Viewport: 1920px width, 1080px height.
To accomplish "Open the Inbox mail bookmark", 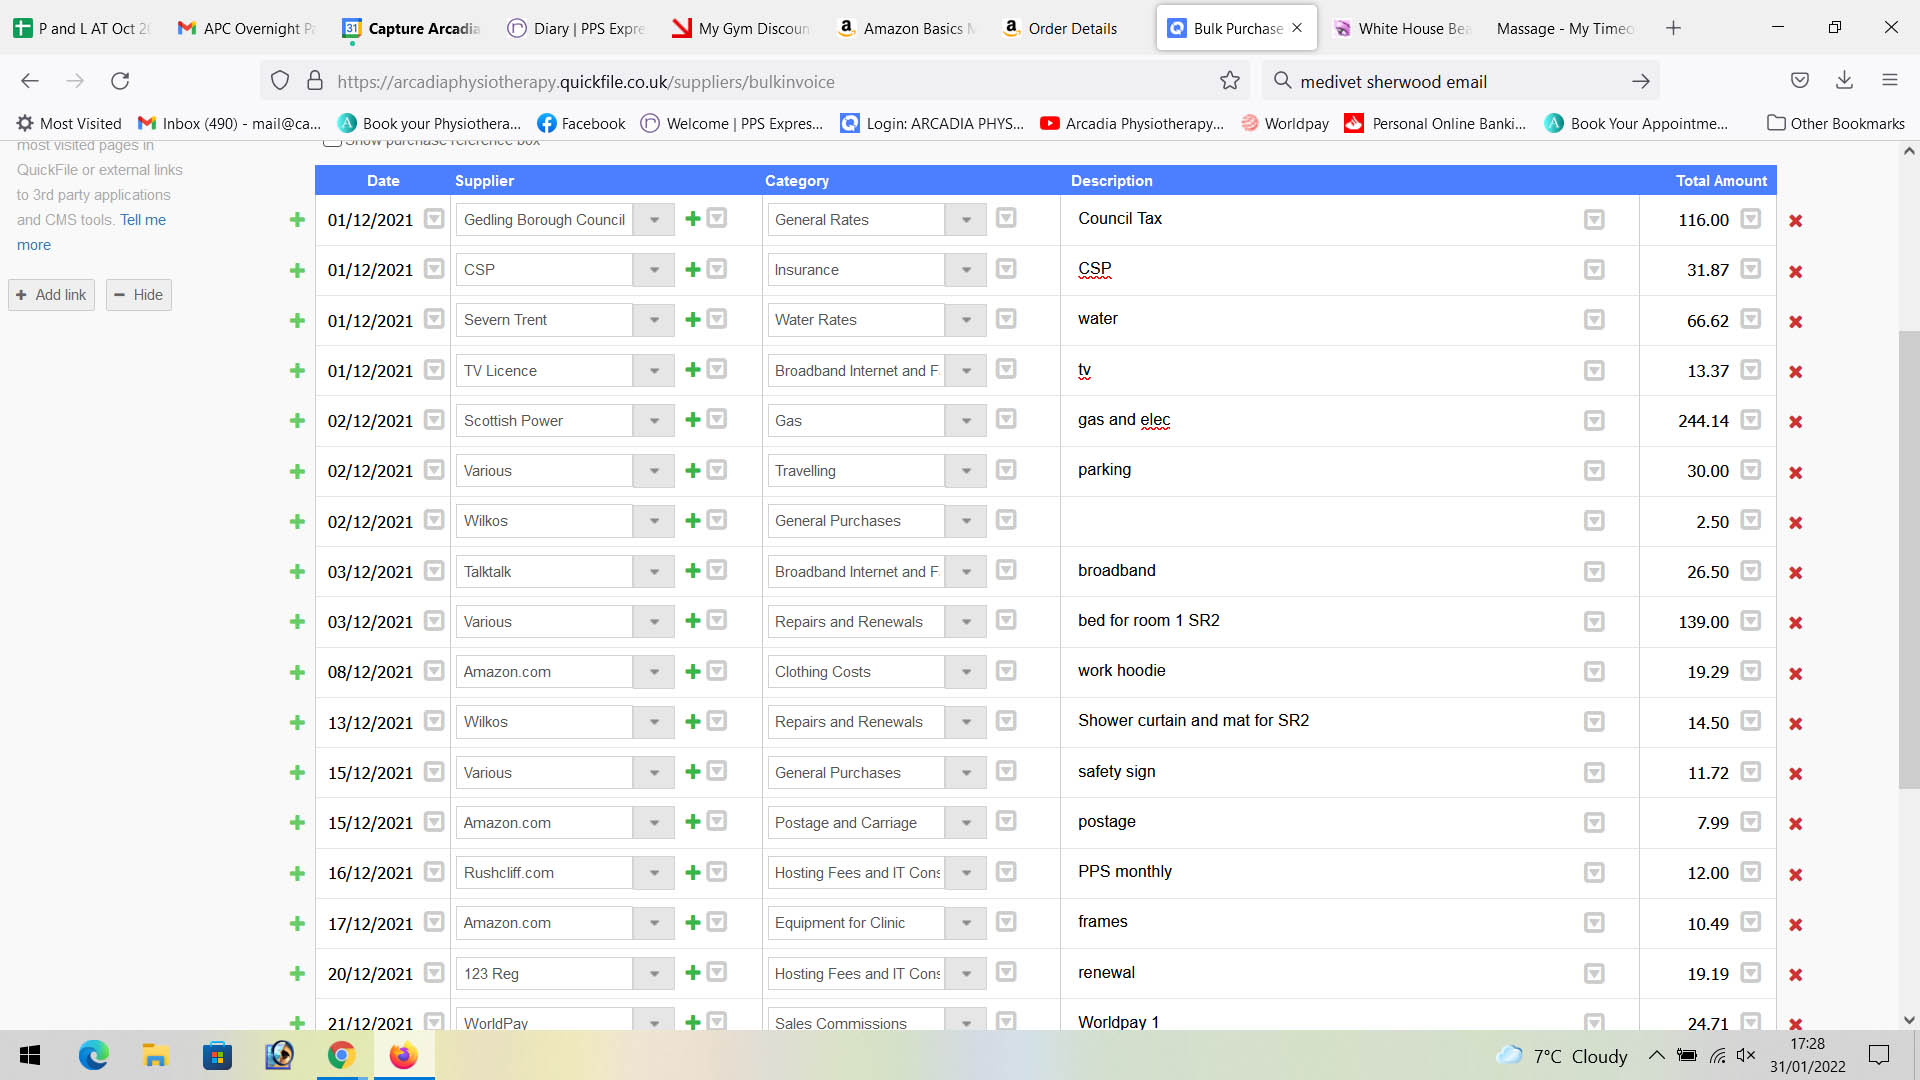I will tap(229, 124).
